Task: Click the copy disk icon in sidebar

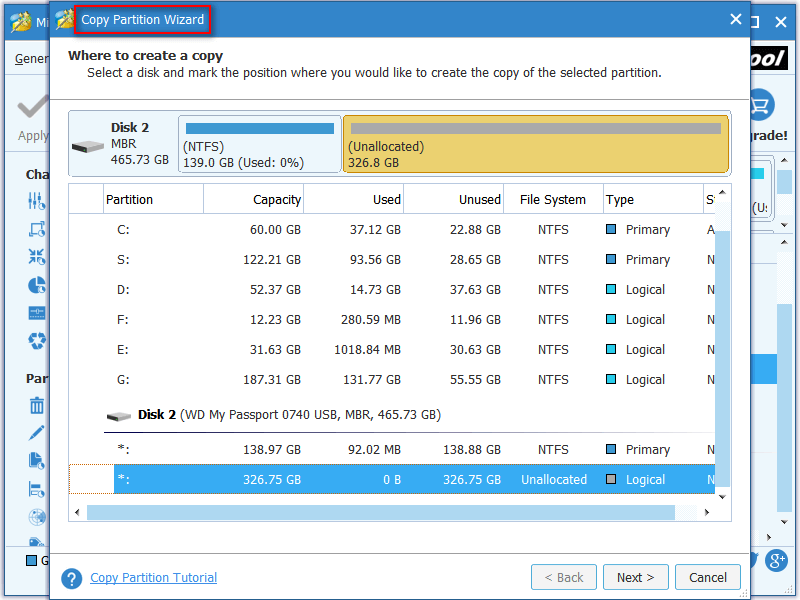Action: click(x=37, y=230)
